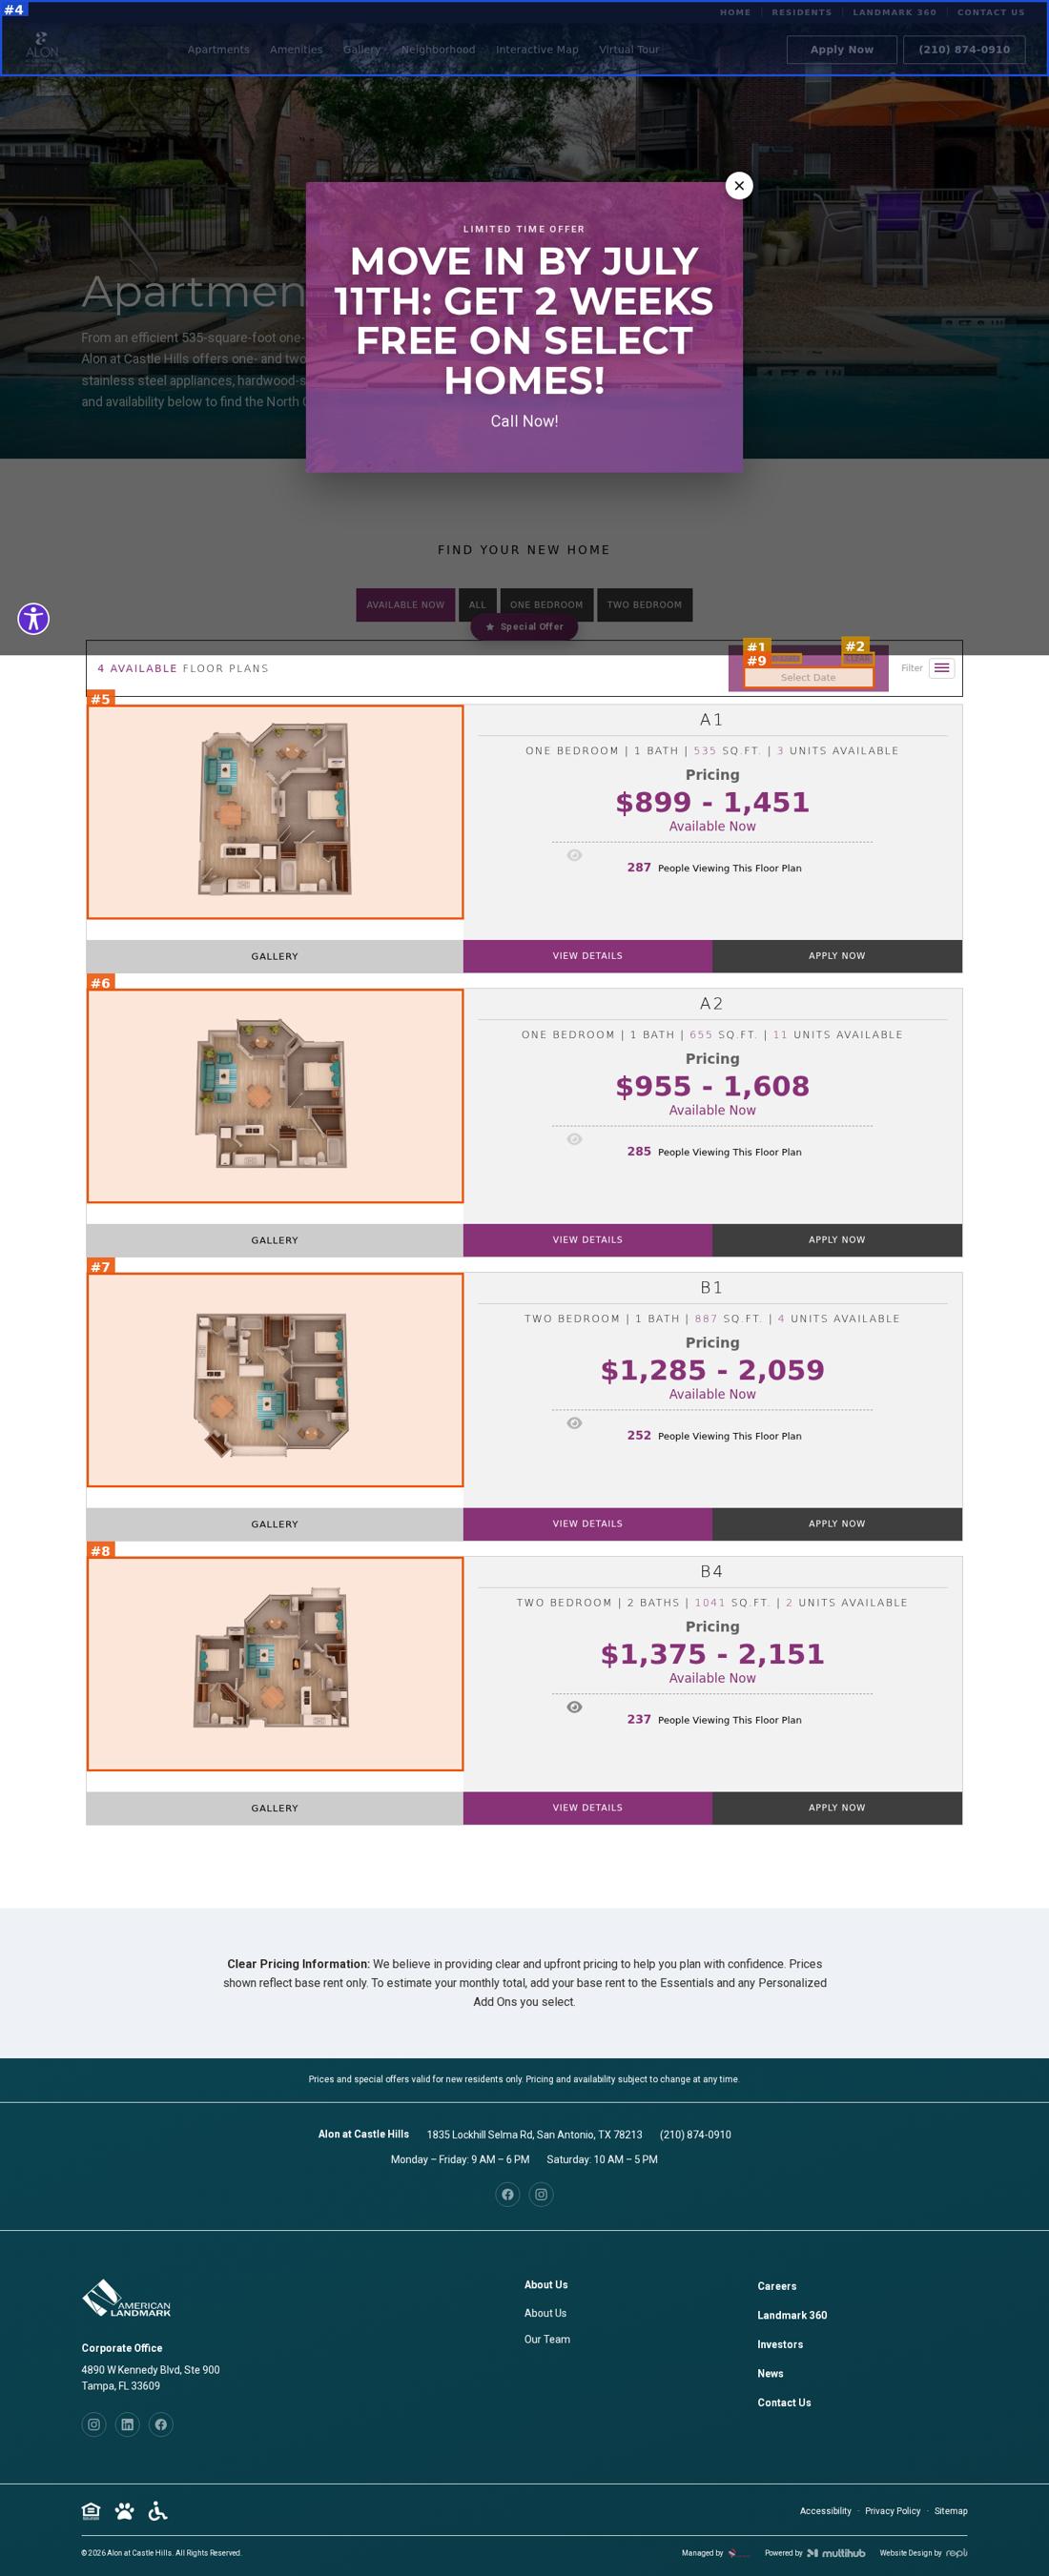The height and width of the screenshot is (2576, 1049).
Task: Switch to the All floor plans tab
Action: click(477, 605)
